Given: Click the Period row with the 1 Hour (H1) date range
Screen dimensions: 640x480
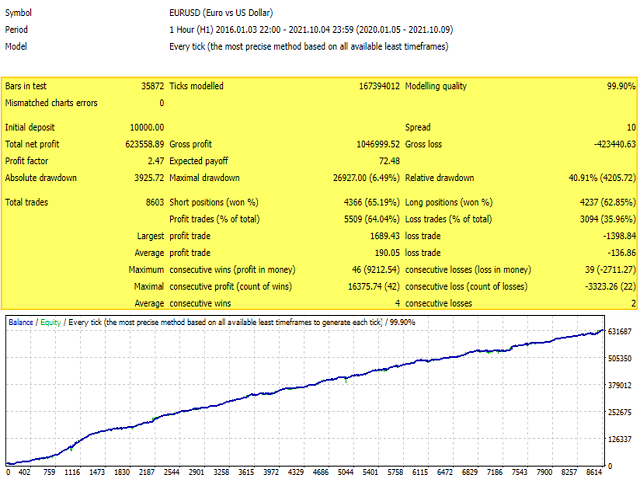Looking at the screenshot, I should coord(311,30).
